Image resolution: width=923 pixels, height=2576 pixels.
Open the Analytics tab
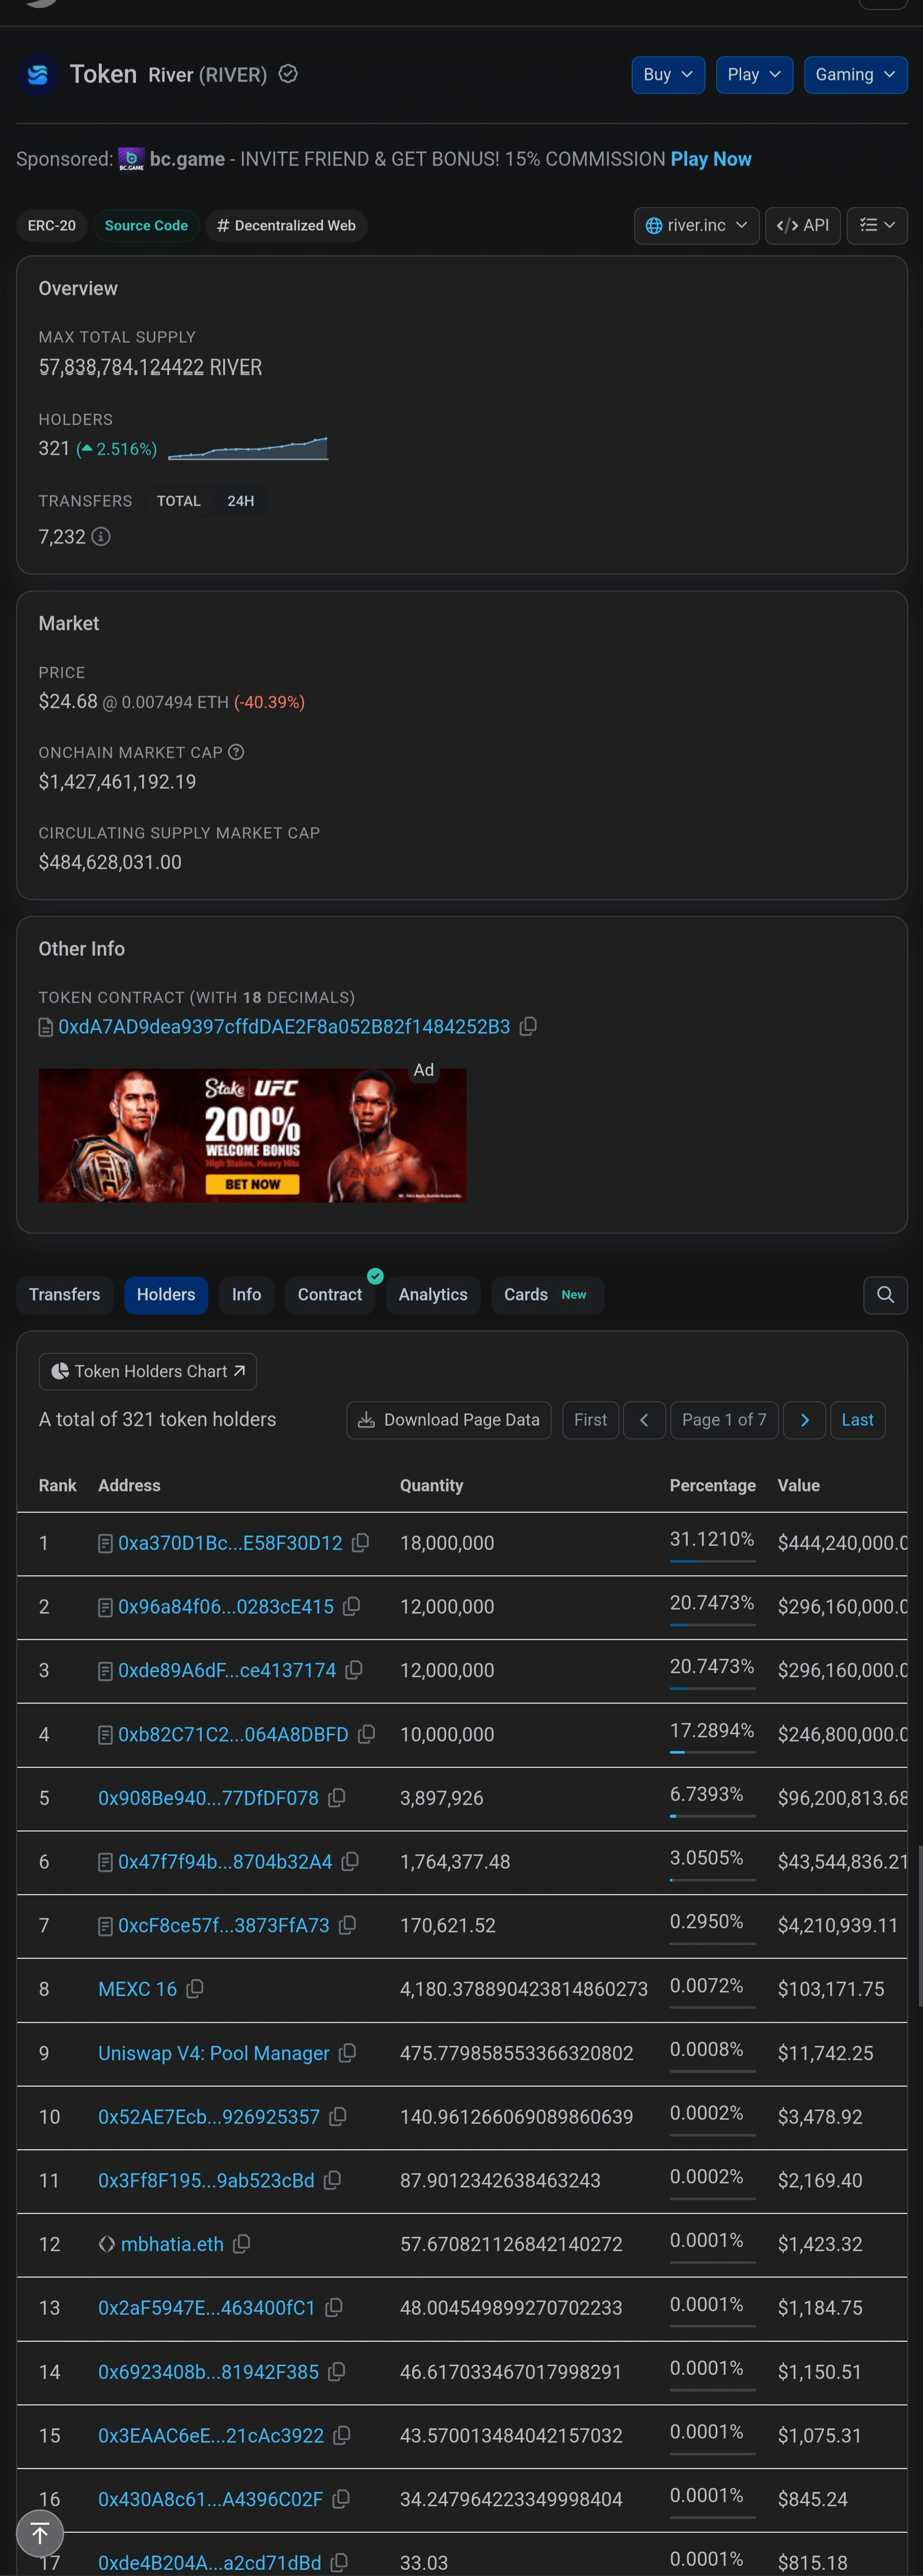[x=433, y=1295]
